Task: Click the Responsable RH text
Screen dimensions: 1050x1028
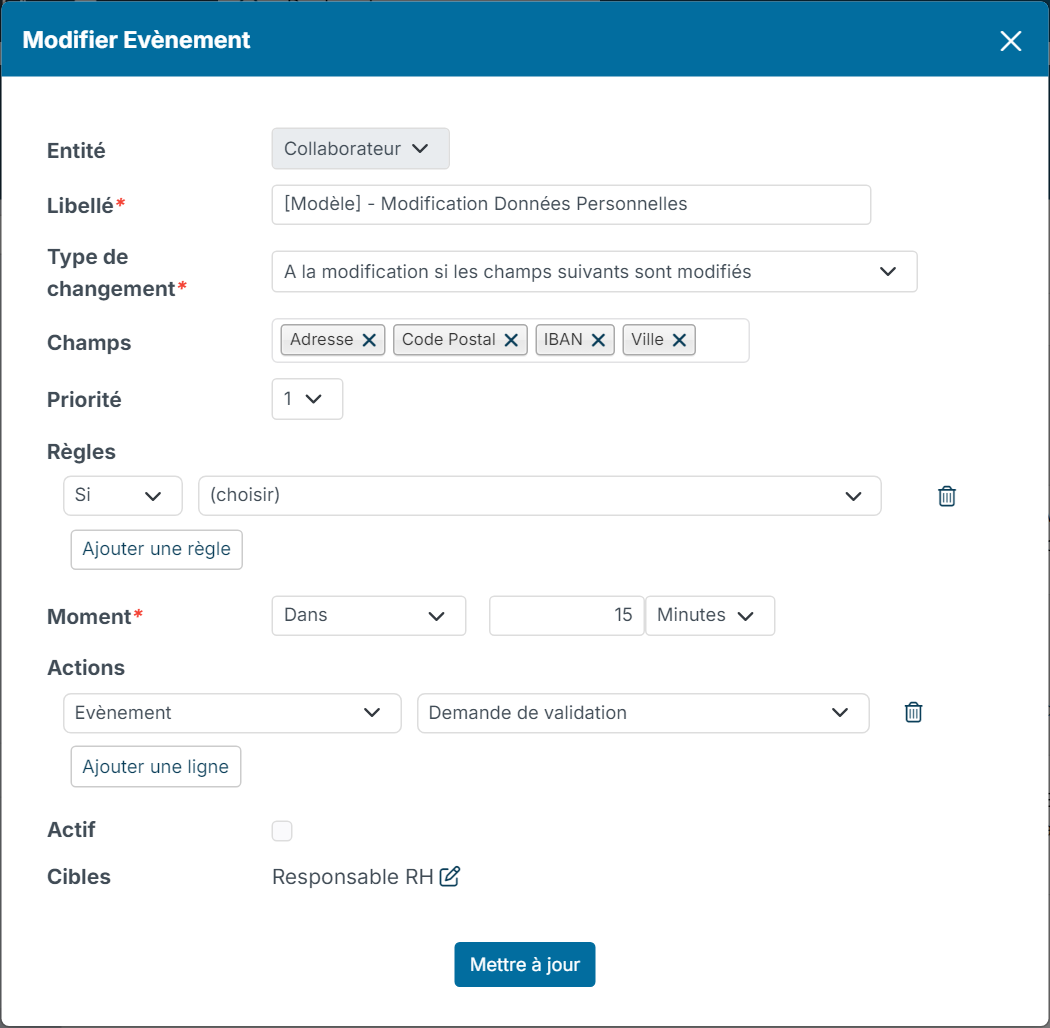Action: pyautogui.click(x=353, y=877)
